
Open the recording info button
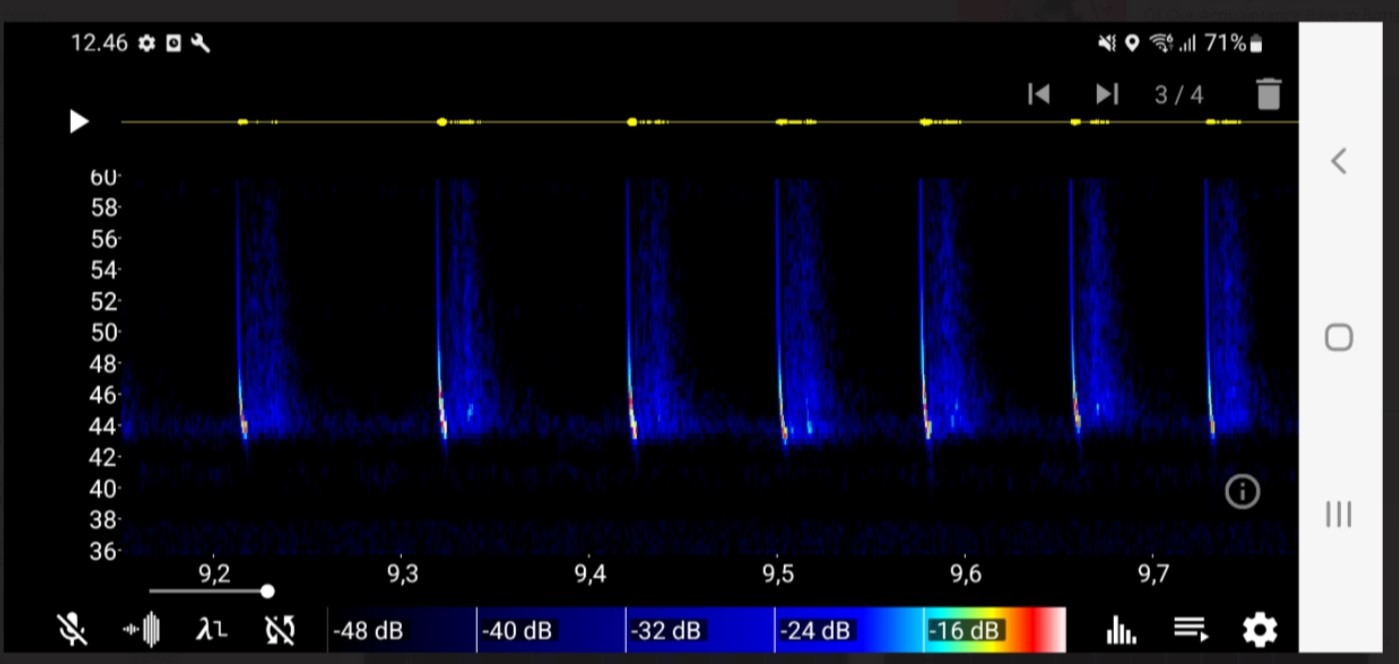(1242, 491)
